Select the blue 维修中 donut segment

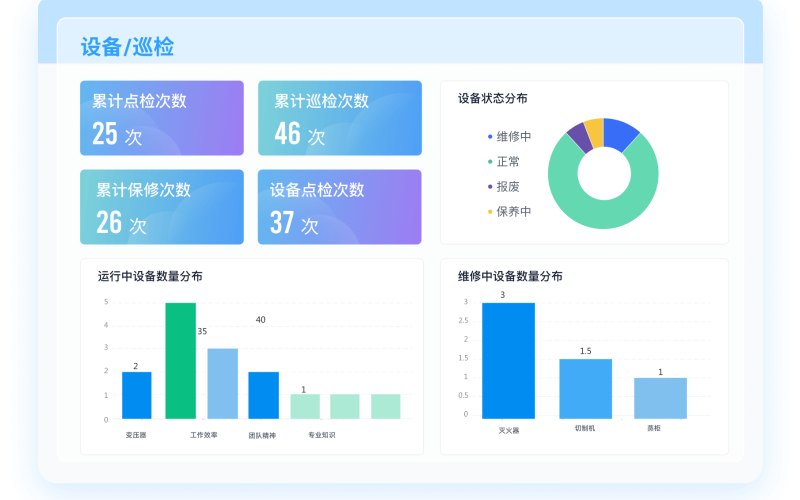[619, 134]
